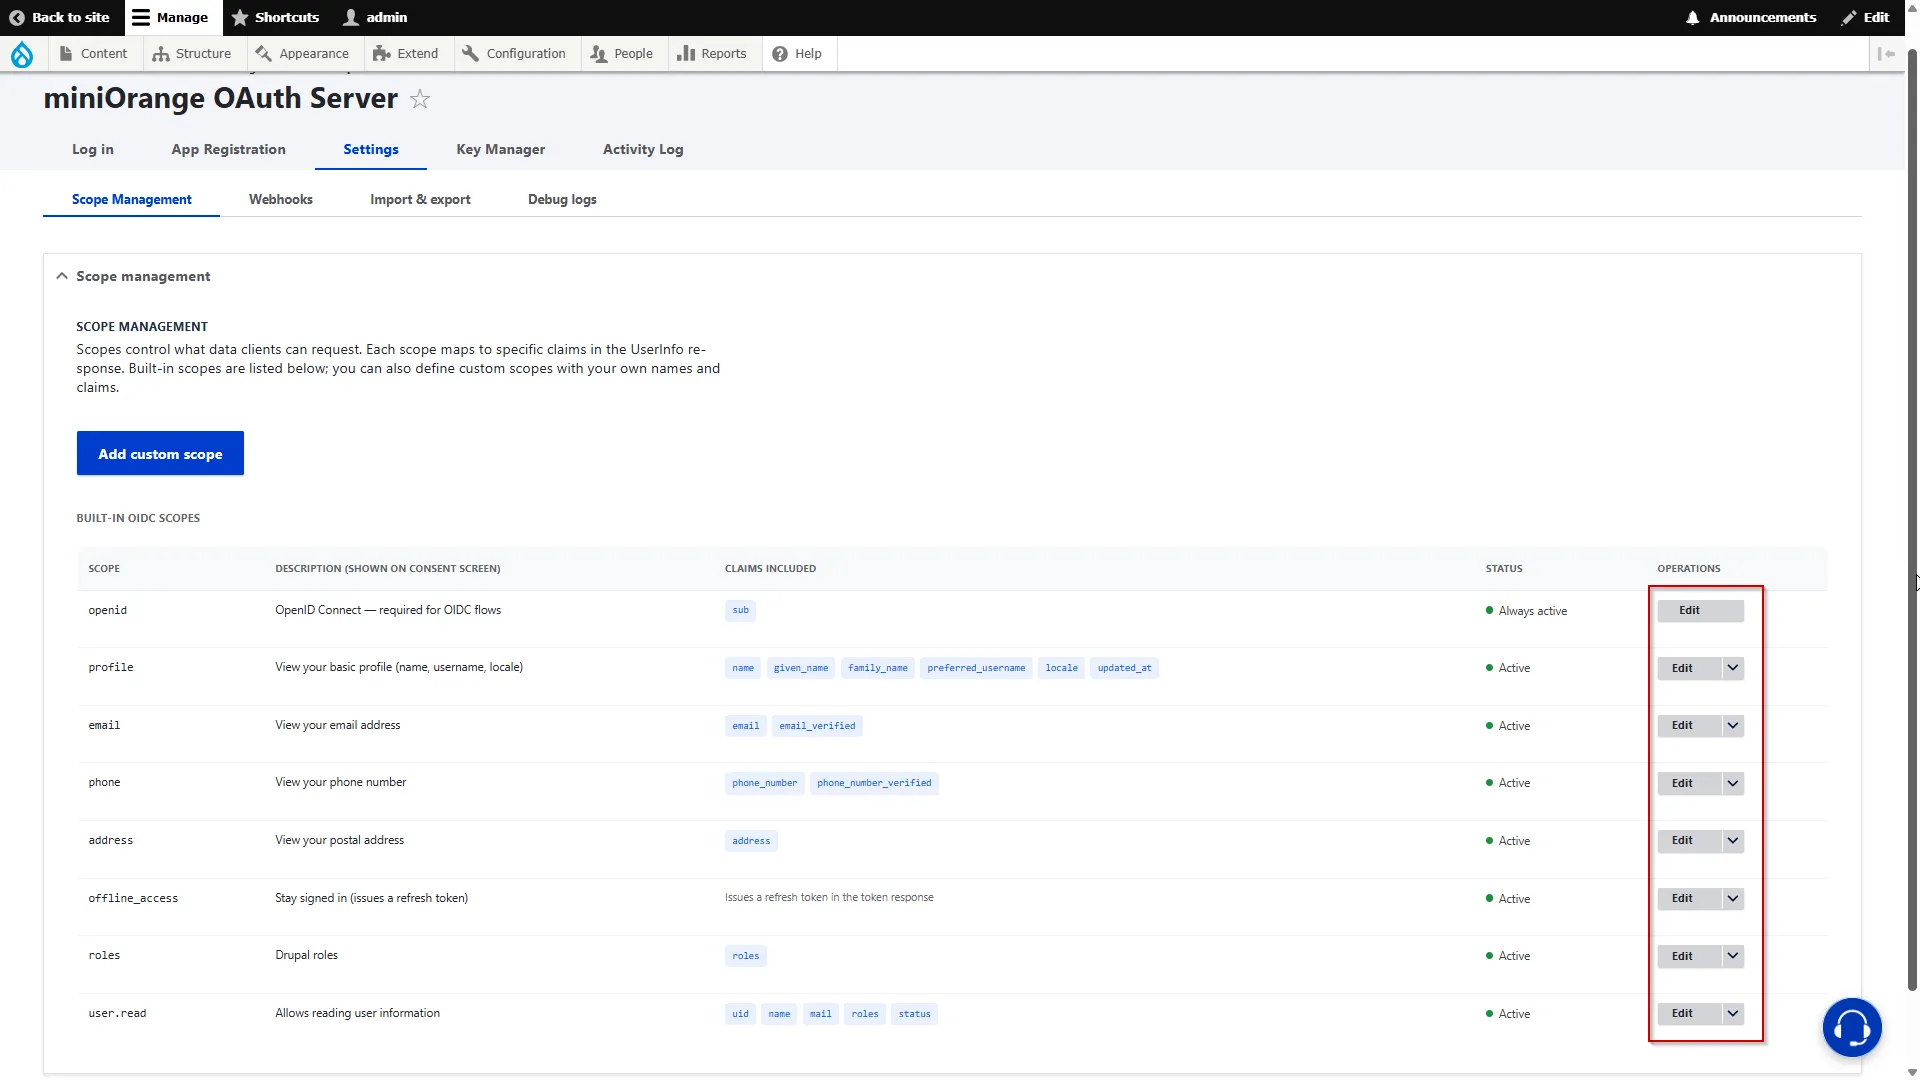
Task: Open the Debug logs sub-tab
Action: [562, 199]
